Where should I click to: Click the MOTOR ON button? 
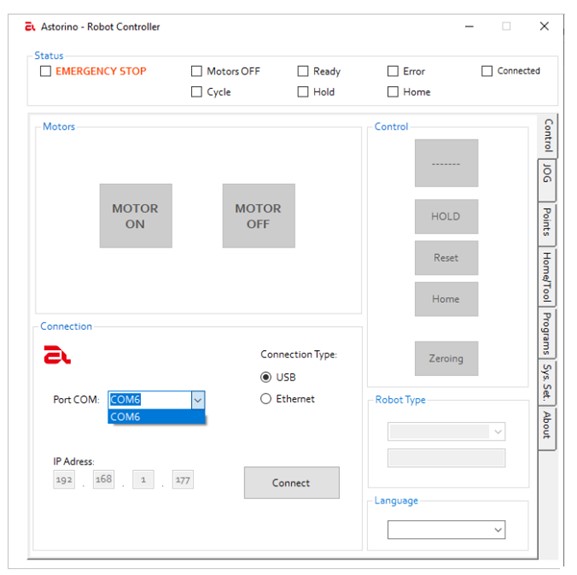tap(136, 216)
